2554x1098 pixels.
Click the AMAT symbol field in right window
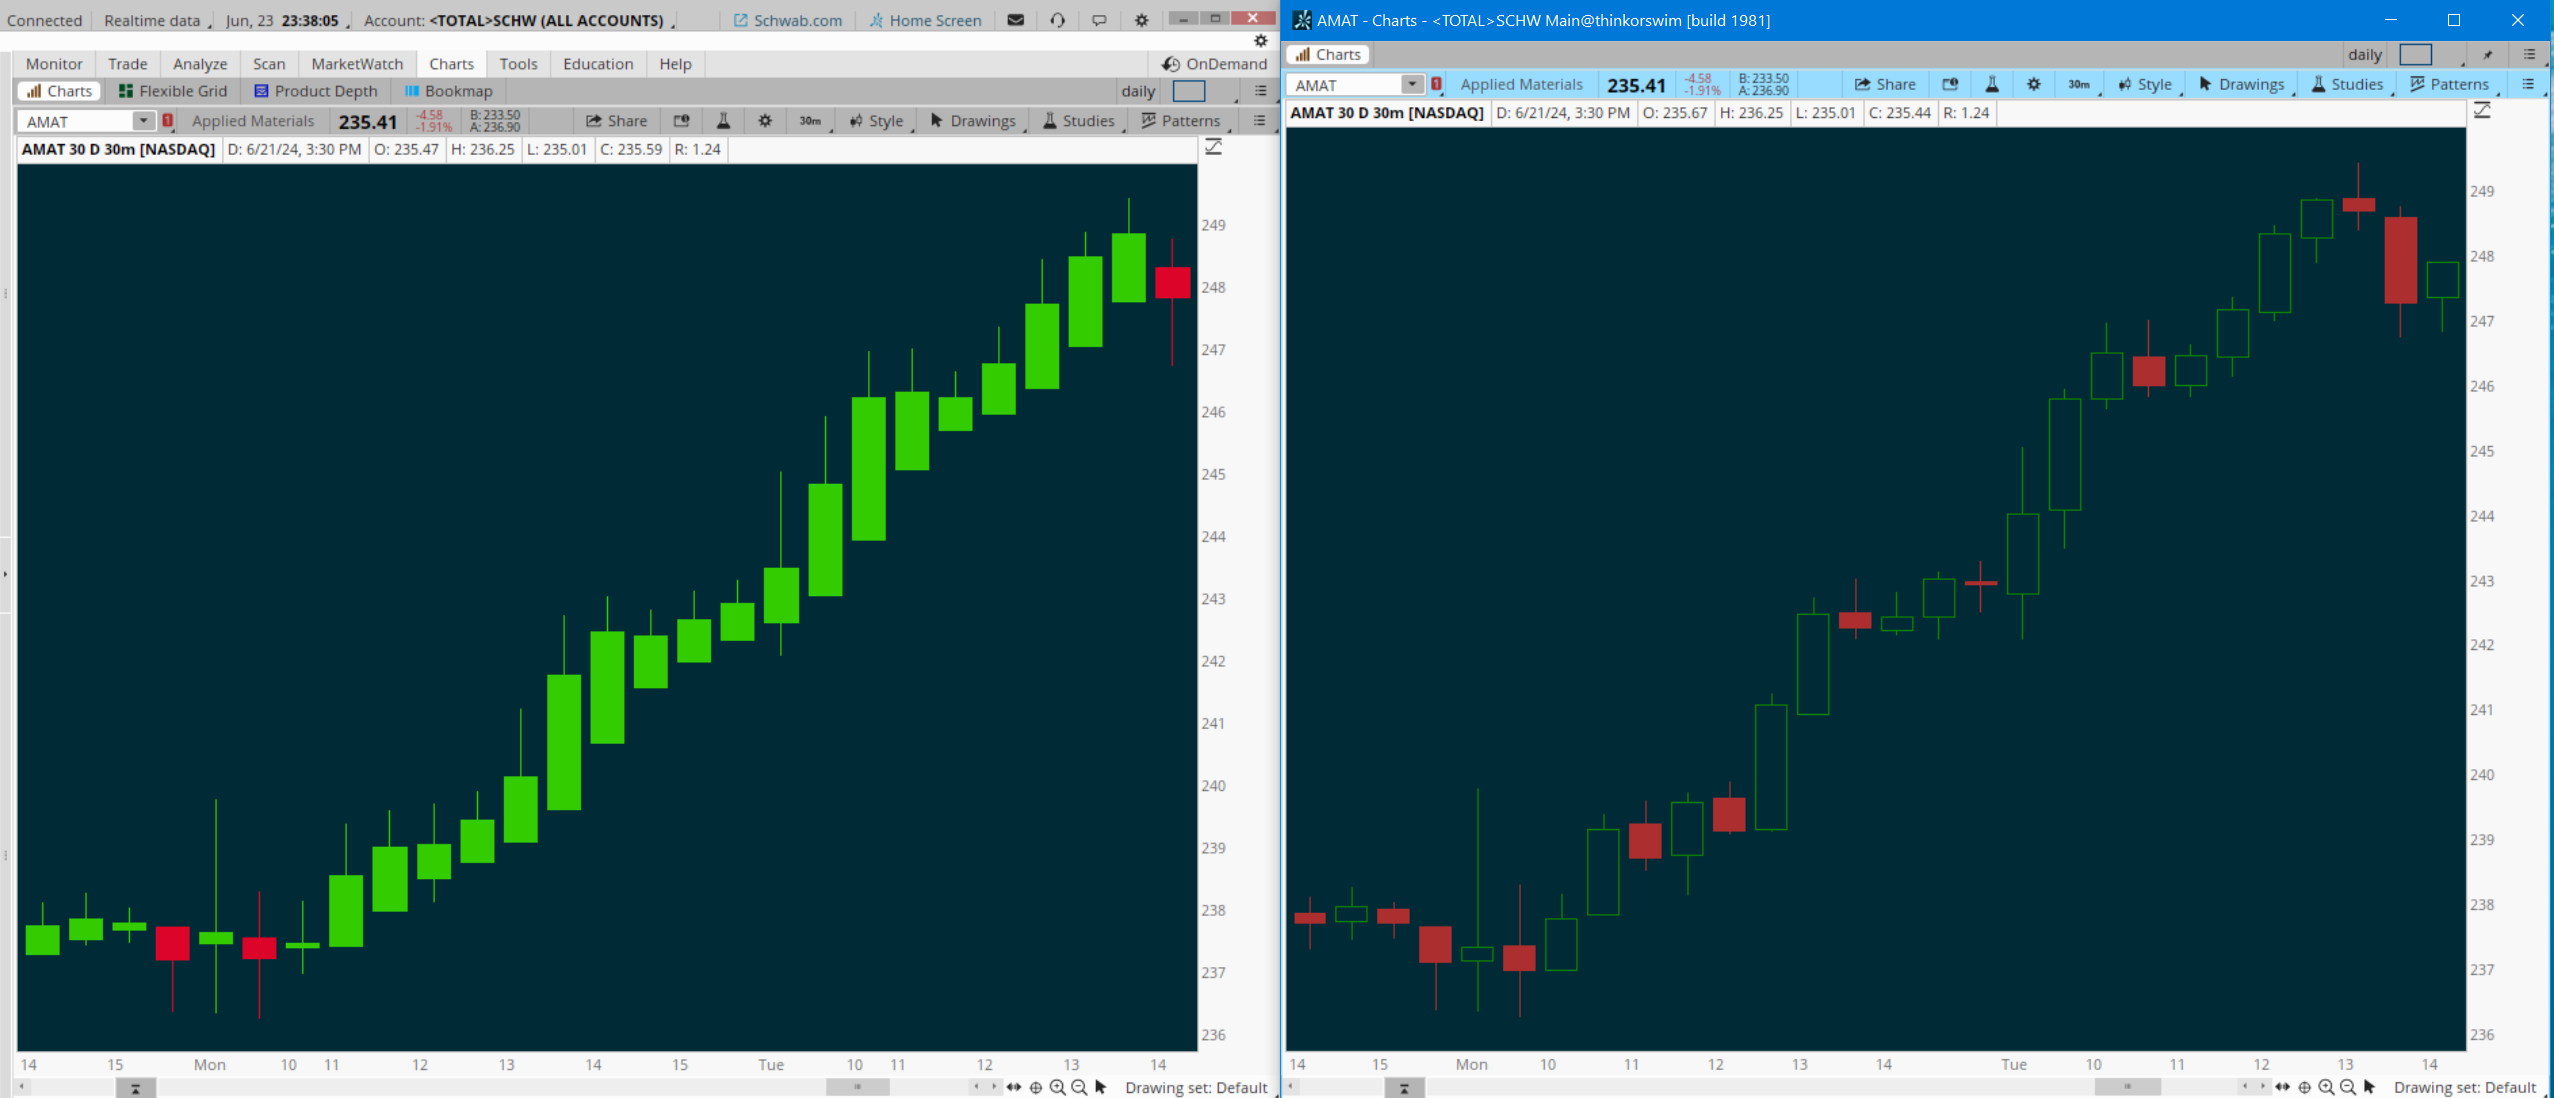(x=1346, y=85)
